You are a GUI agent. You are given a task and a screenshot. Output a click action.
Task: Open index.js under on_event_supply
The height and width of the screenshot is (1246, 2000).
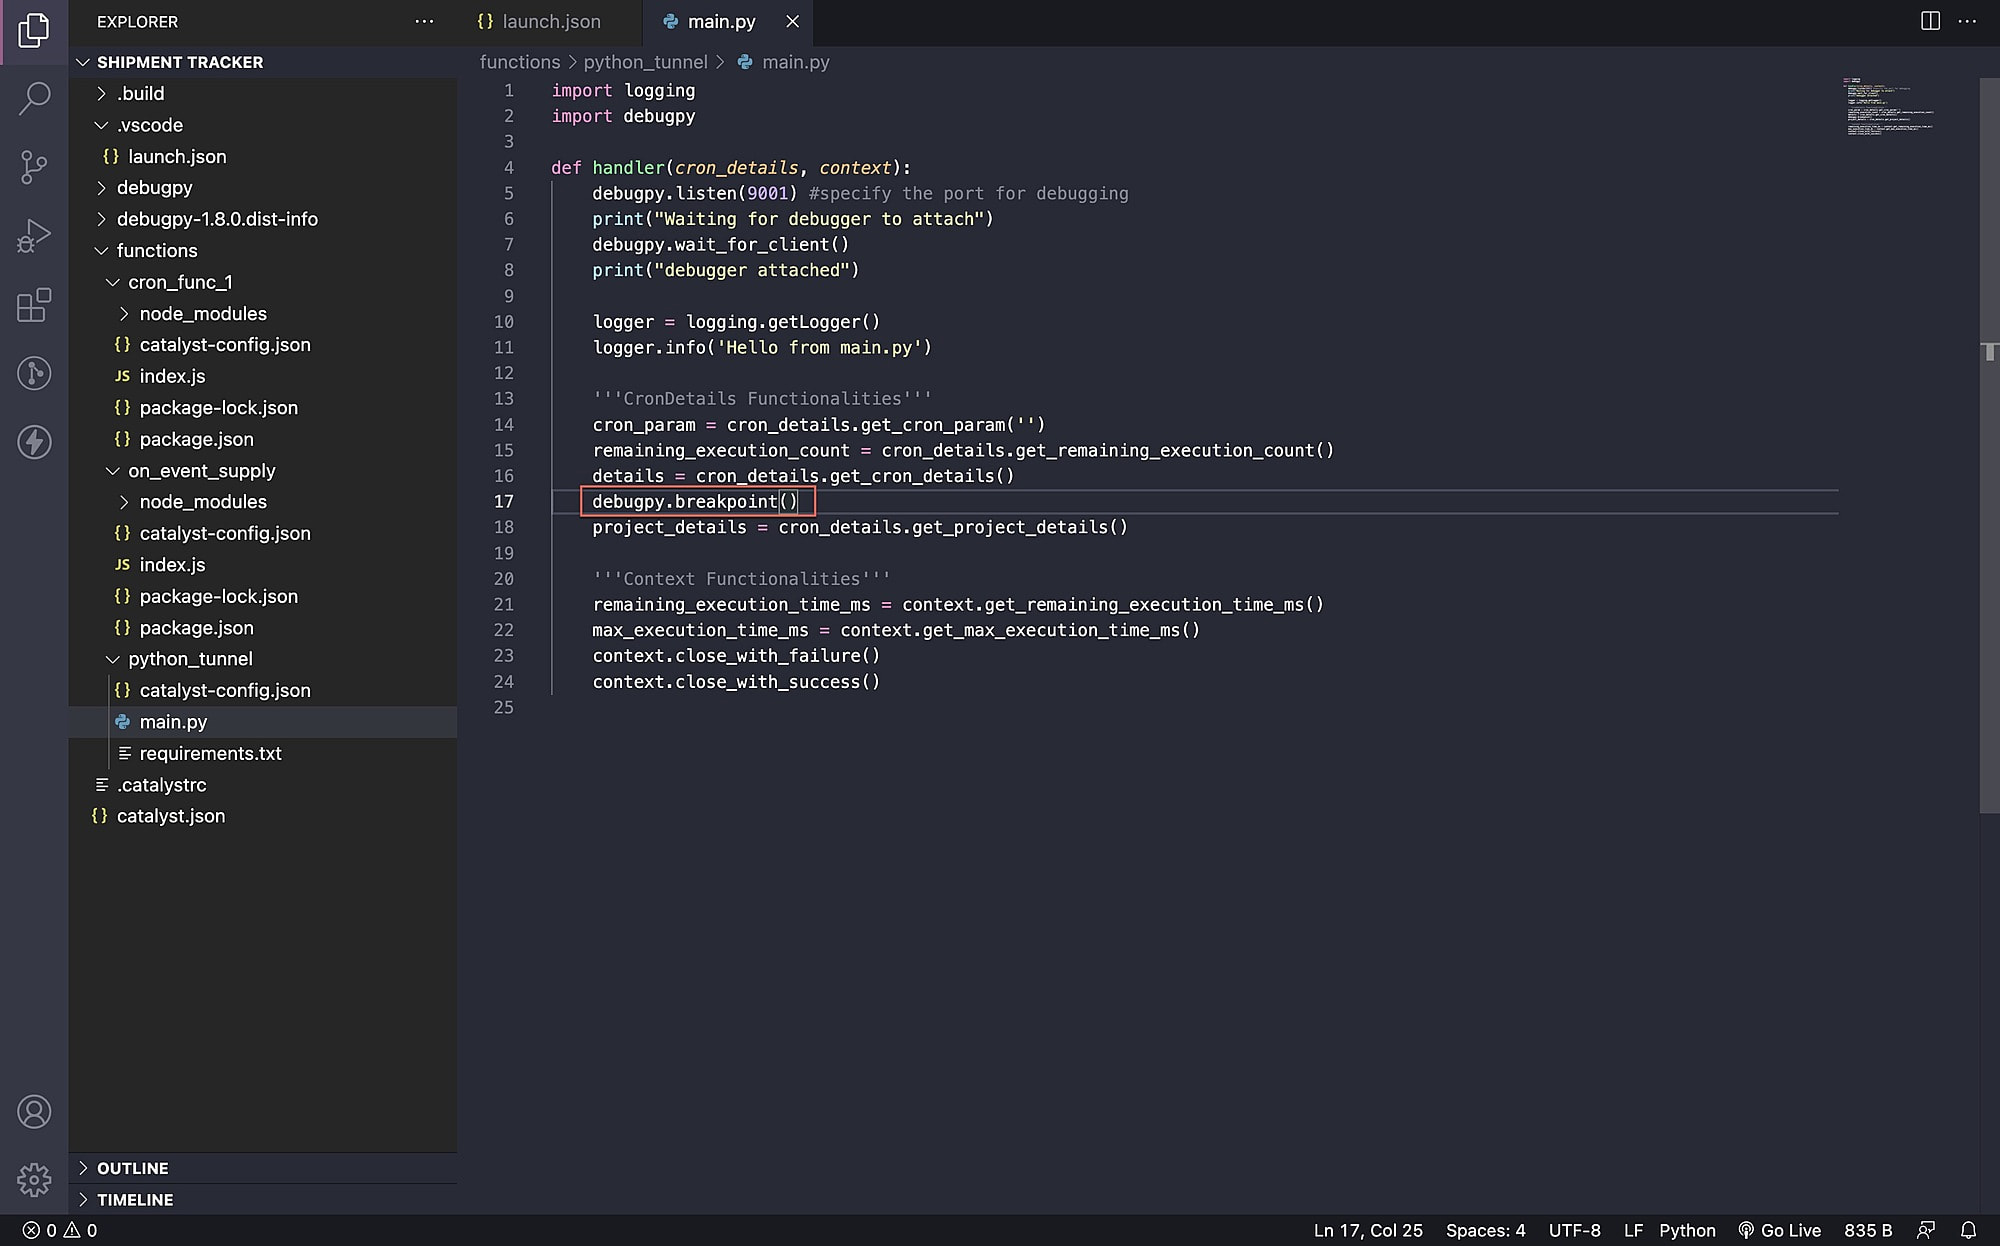coord(264,565)
